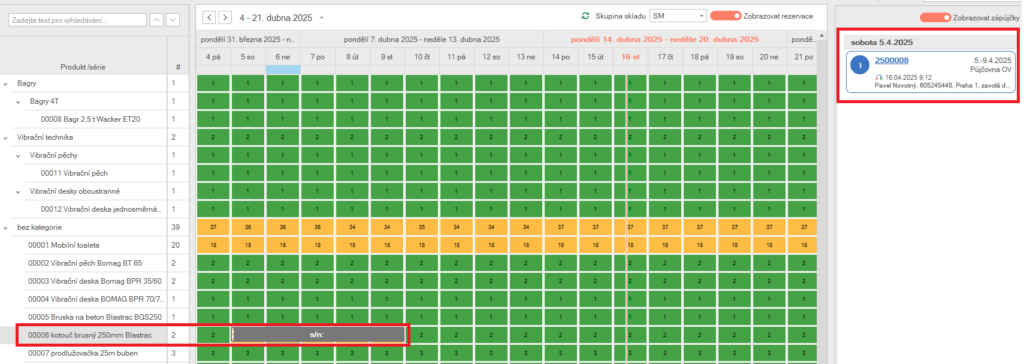Click sobota 5.4.2025 group header in loans panel

pos(929,42)
